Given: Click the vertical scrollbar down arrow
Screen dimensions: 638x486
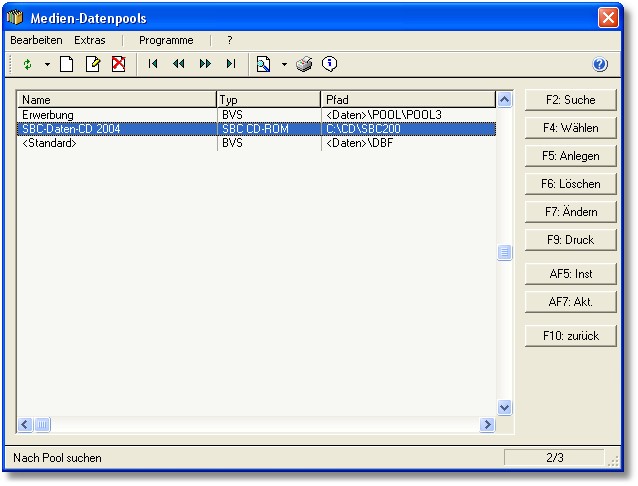Looking at the screenshot, I should click(x=504, y=408).
